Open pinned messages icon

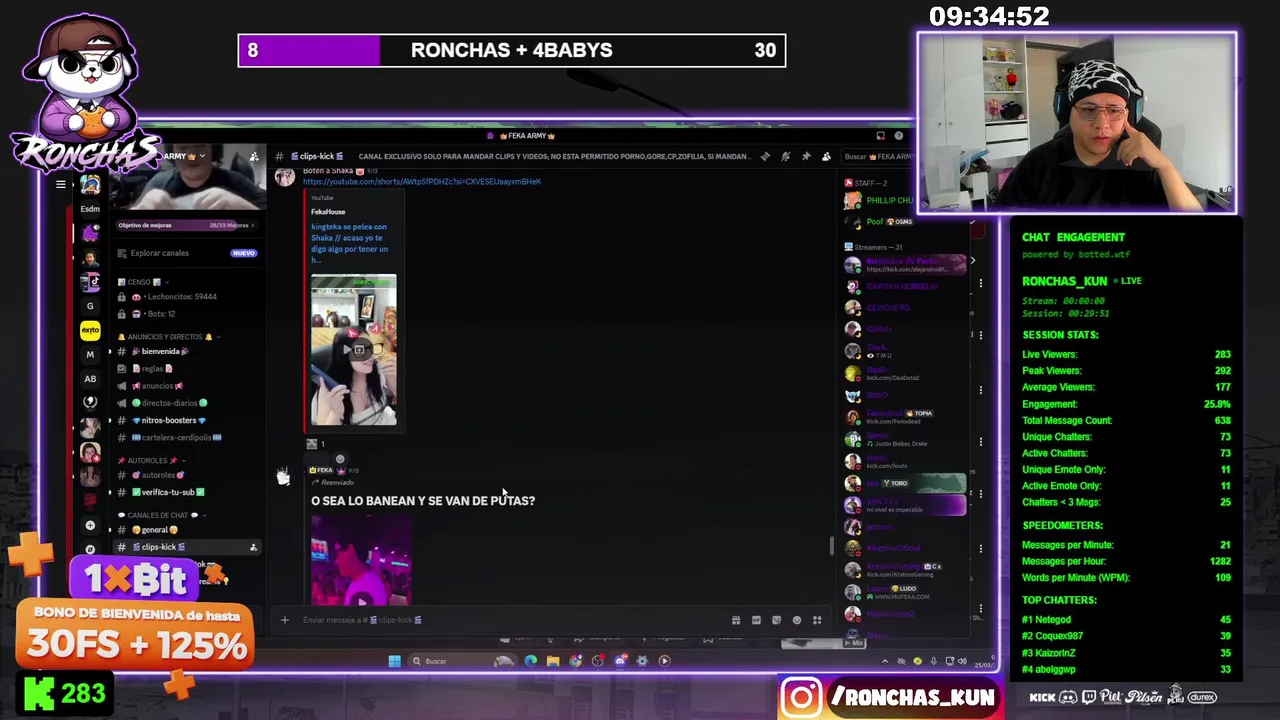(806, 156)
